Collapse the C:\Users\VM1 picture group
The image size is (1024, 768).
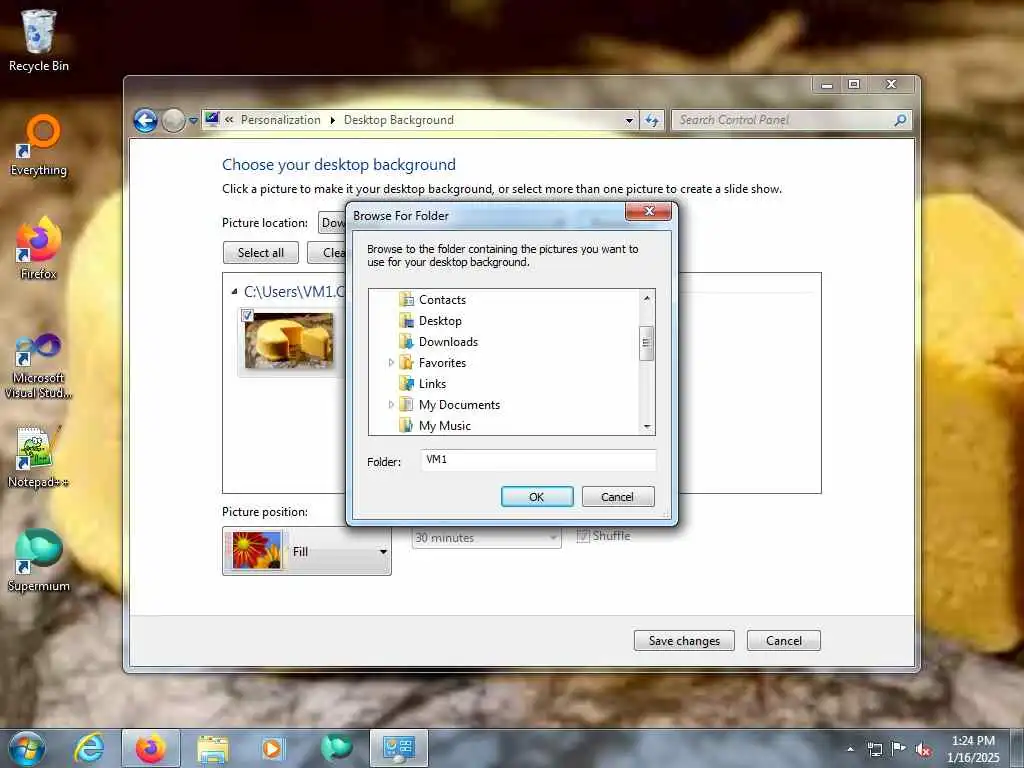coord(234,291)
